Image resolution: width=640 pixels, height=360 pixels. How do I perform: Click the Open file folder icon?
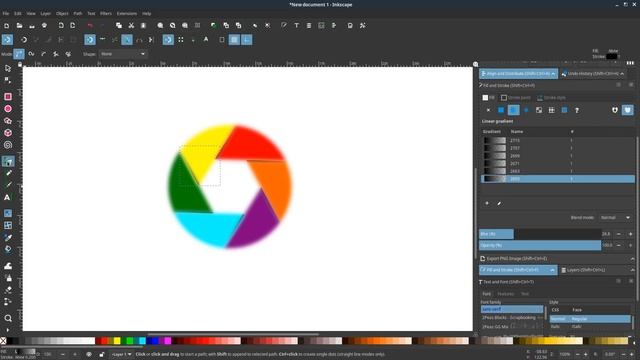coord(19,26)
